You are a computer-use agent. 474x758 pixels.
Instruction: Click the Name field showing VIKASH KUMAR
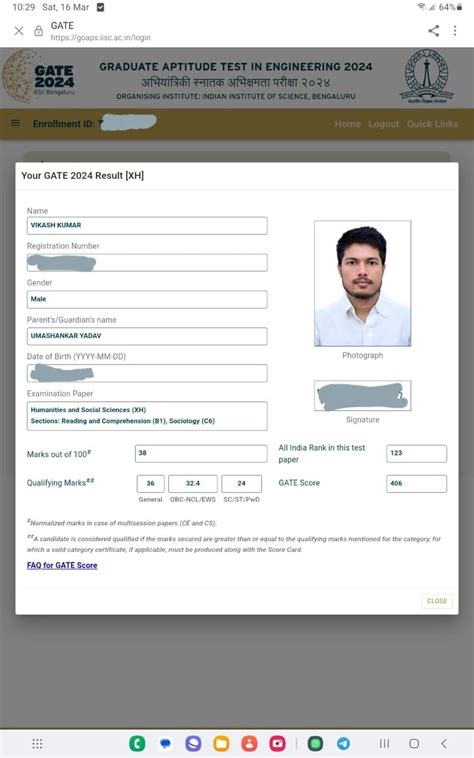coord(147,225)
